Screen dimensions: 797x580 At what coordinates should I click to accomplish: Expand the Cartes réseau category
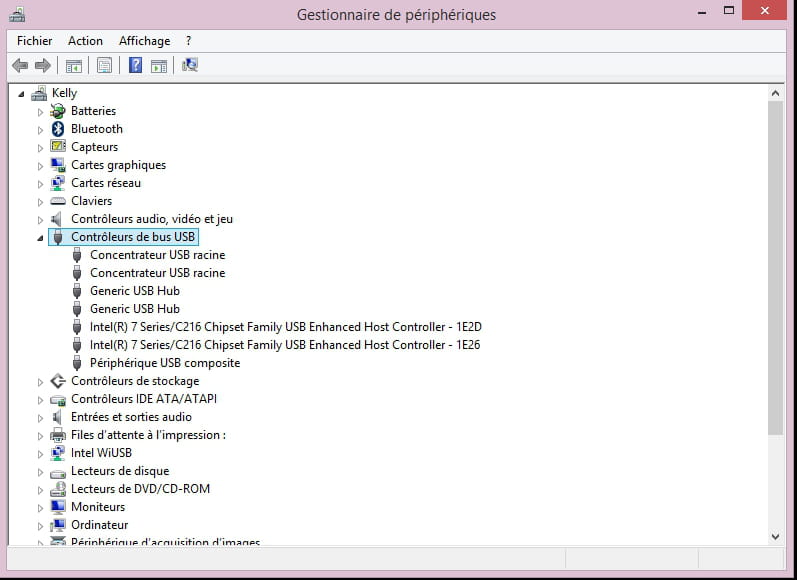tap(41, 183)
